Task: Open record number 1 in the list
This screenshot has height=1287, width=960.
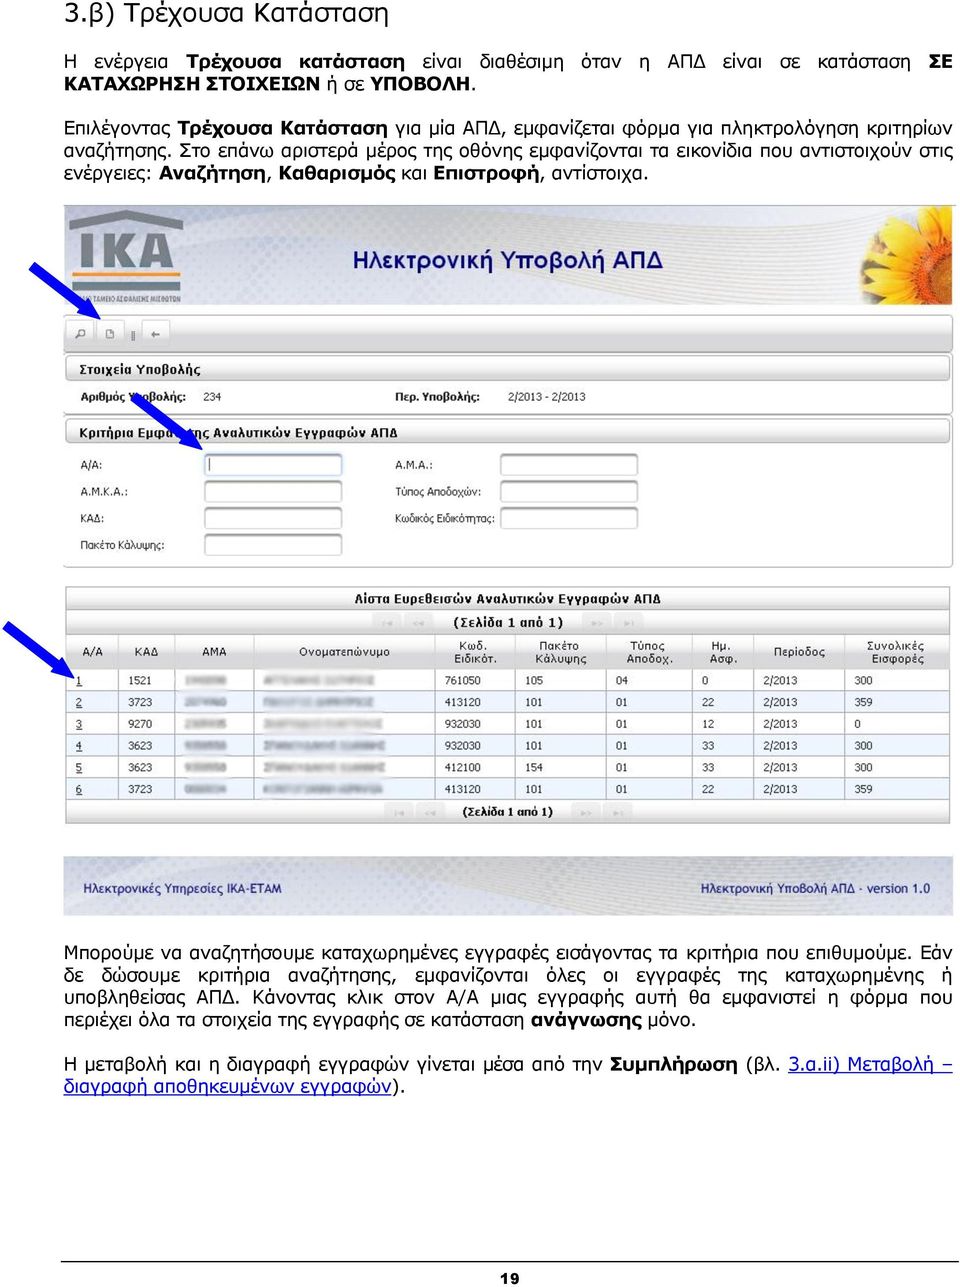Action: coord(79,681)
